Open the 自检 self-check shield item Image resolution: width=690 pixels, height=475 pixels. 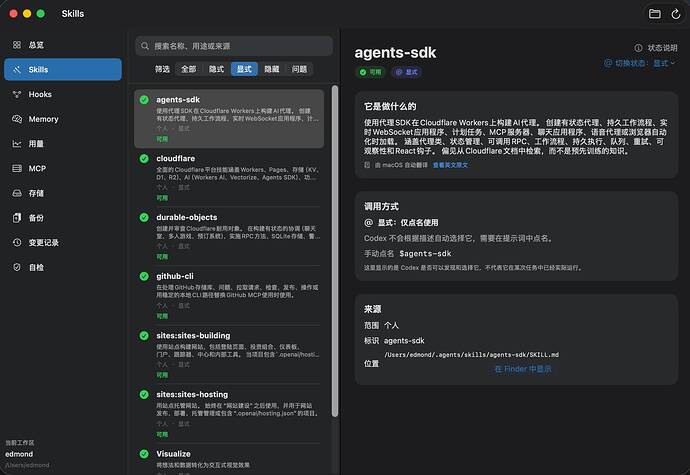[x=17, y=267]
